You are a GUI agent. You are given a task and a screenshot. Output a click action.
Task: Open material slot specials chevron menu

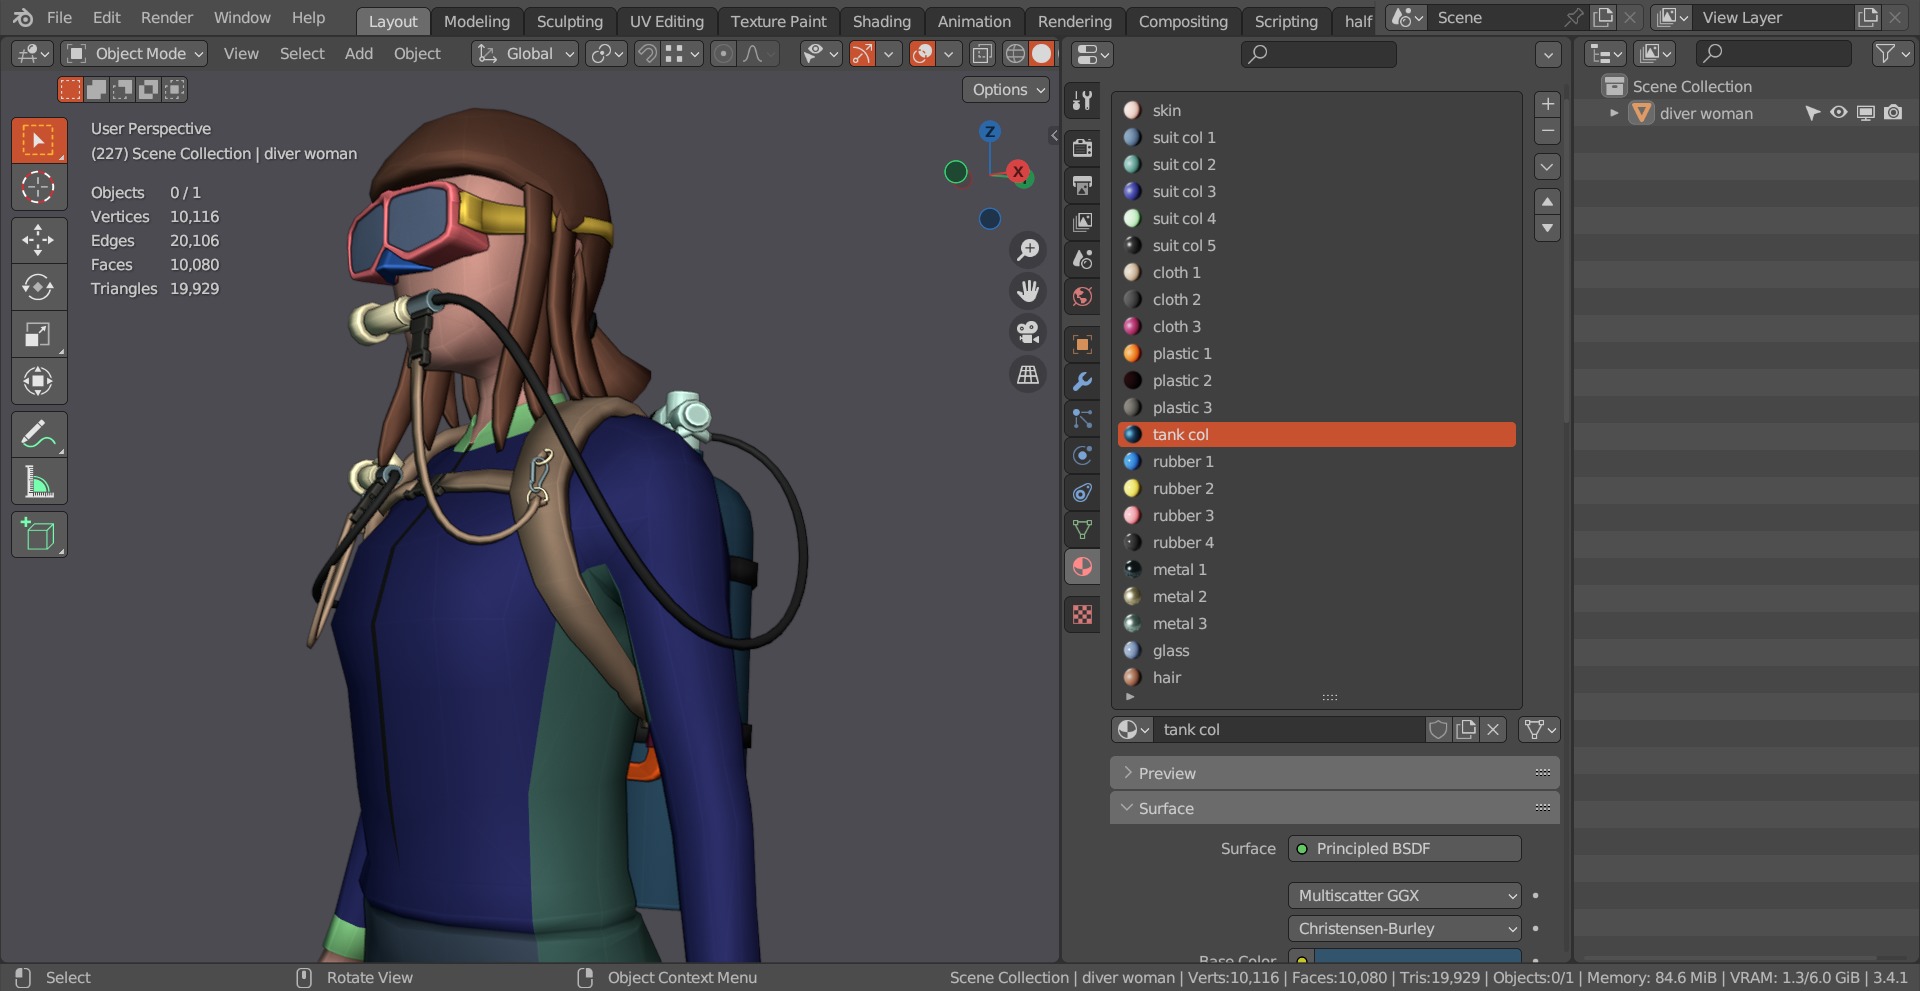1547,166
